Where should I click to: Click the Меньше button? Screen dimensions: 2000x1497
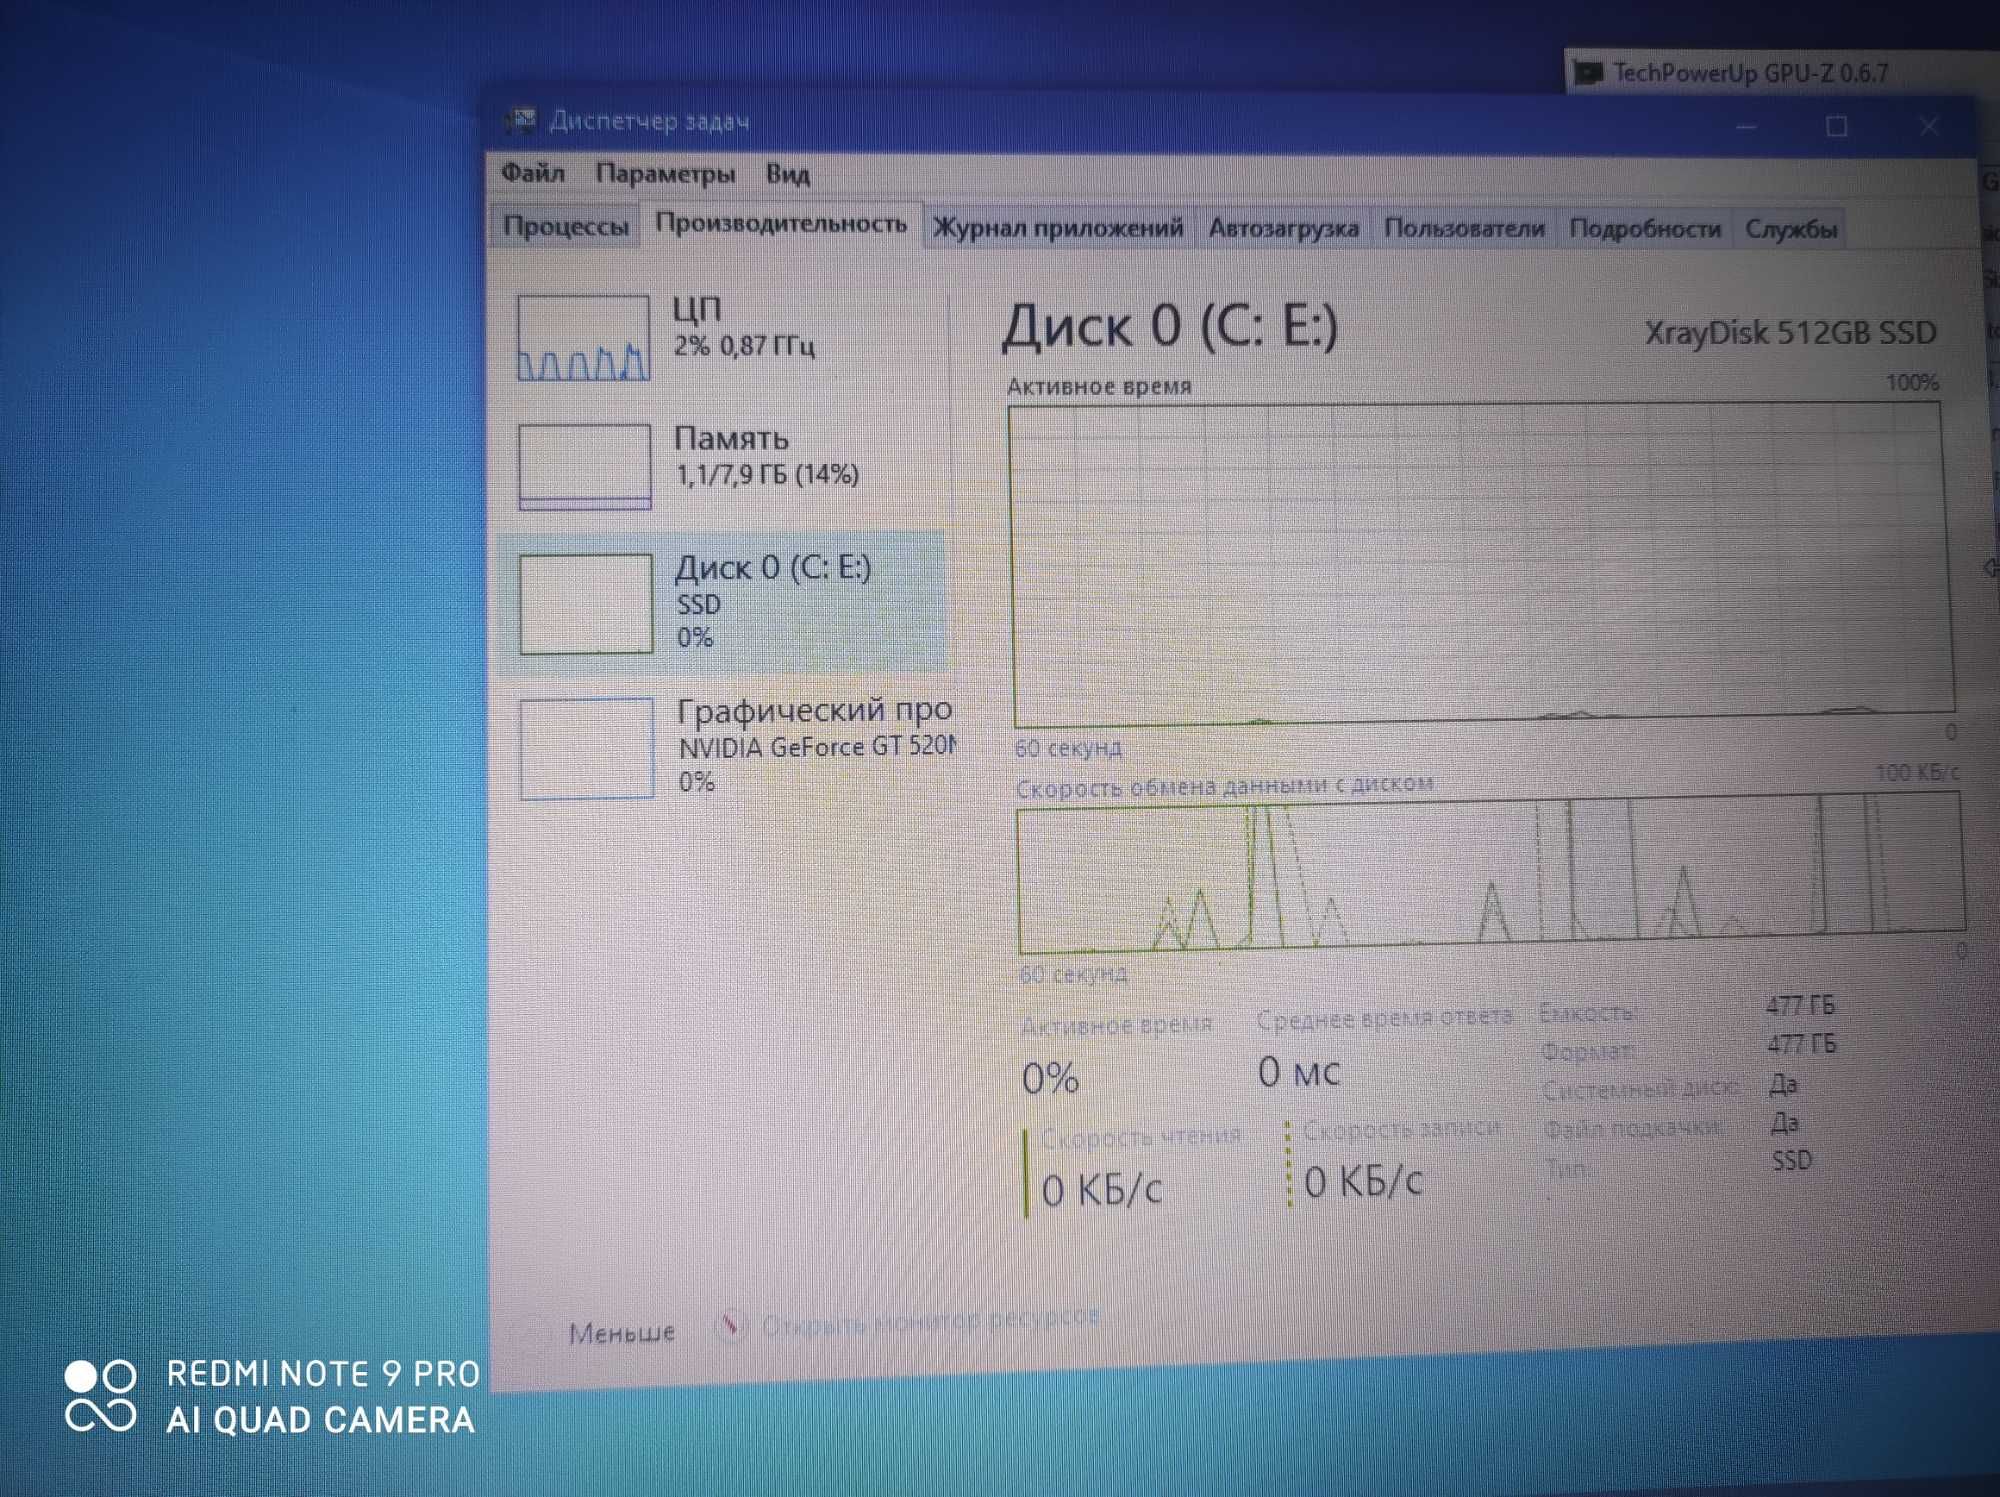(622, 1333)
